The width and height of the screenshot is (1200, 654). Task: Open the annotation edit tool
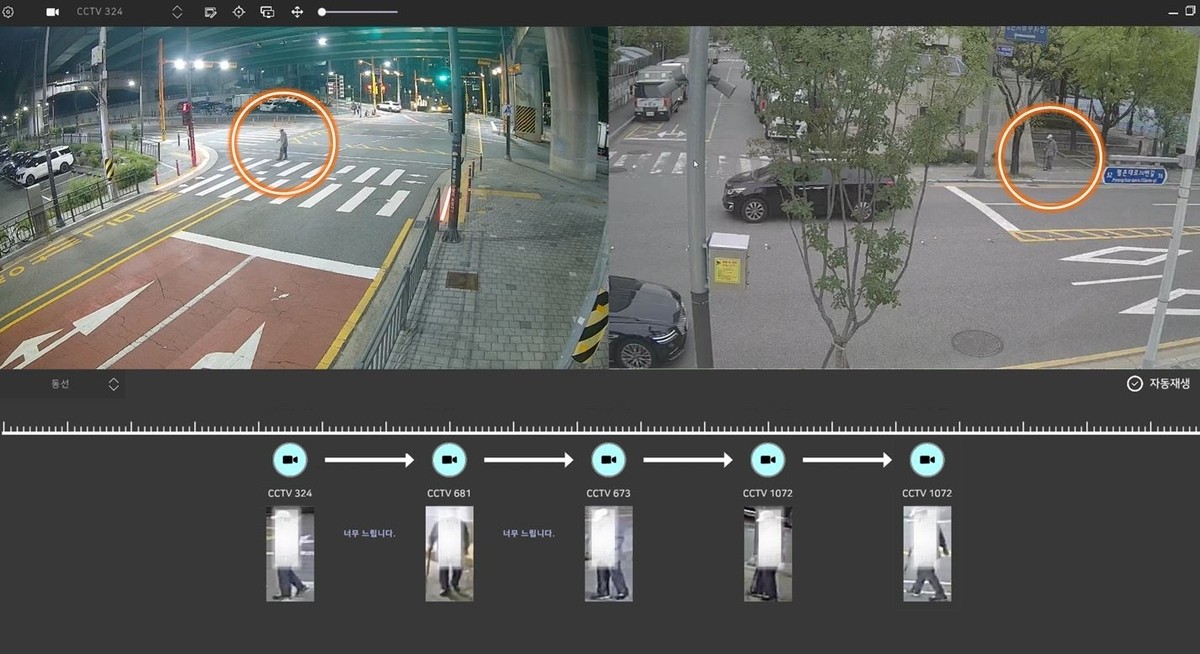pyautogui.click(x=211, y=12)
